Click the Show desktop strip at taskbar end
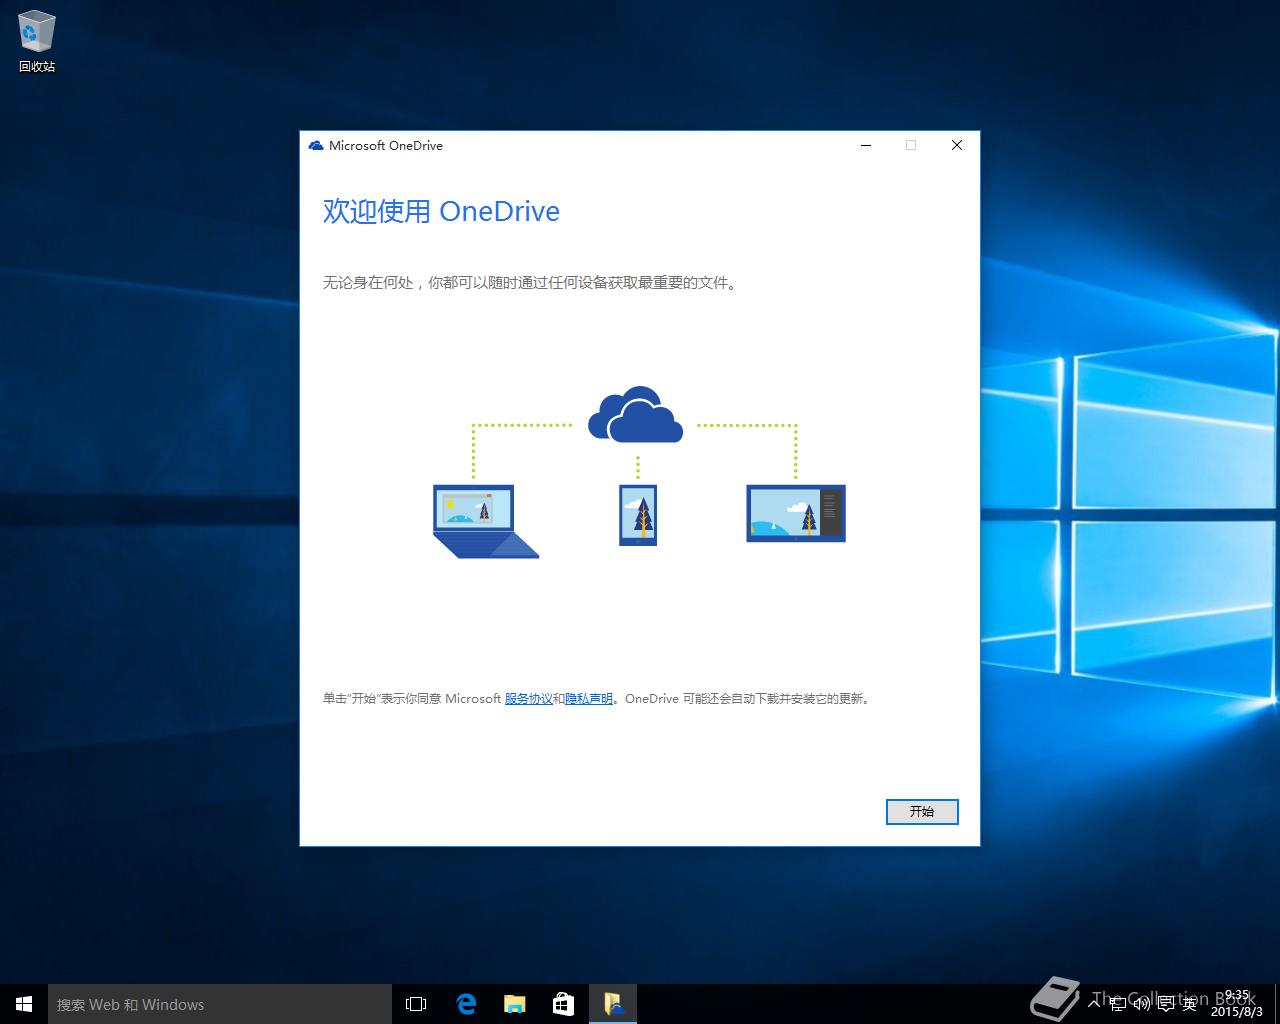 tap(1277, 1004)
